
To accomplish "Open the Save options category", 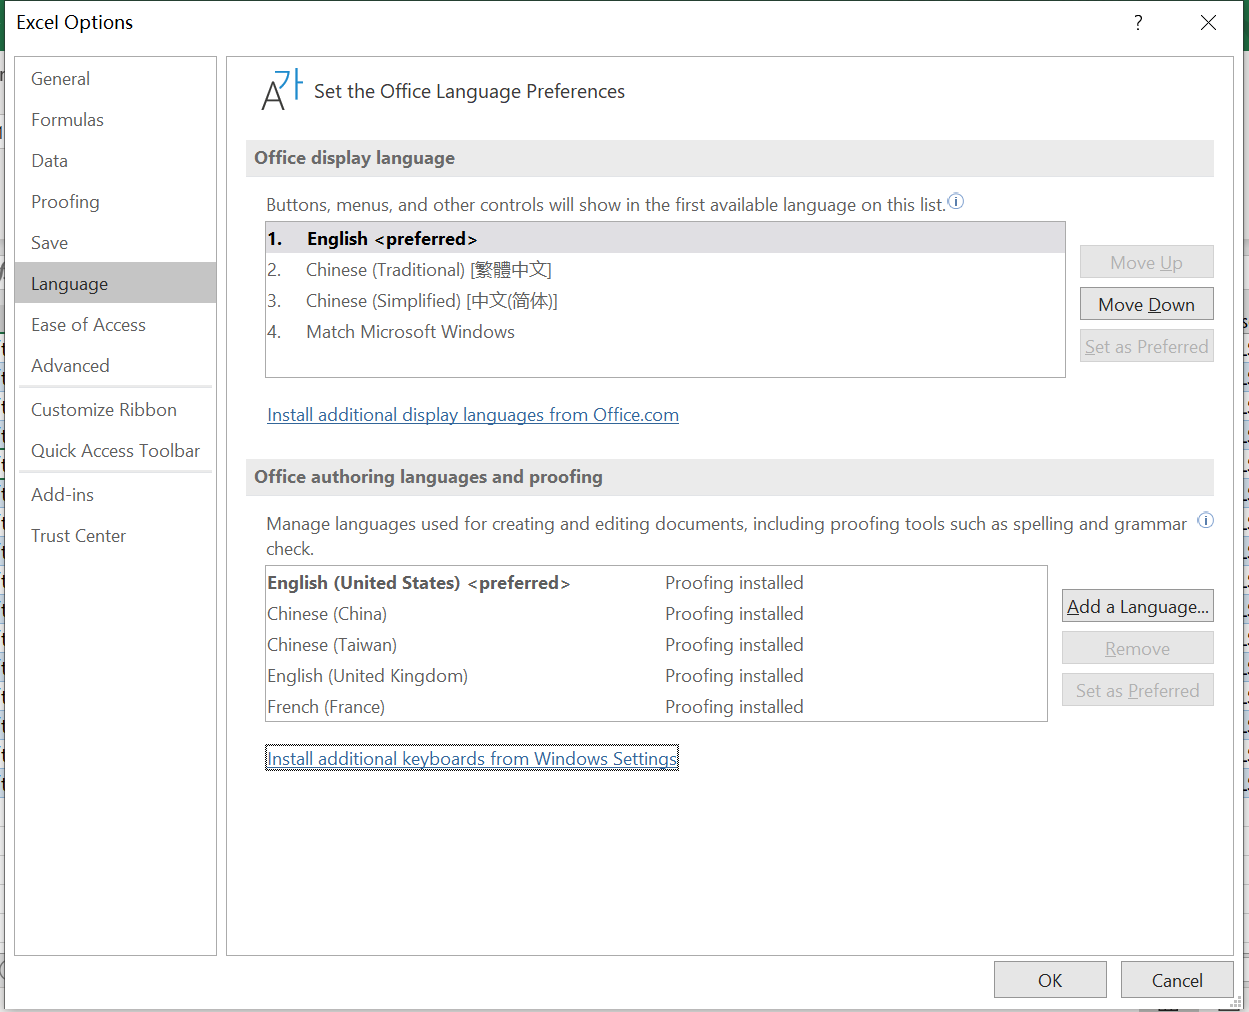I will pos(115,243).
